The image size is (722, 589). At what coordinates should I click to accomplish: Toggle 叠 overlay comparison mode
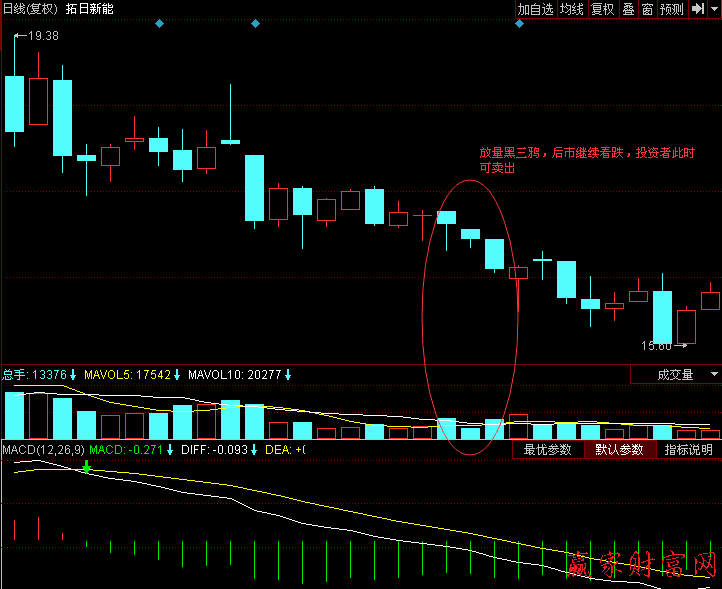628,9
